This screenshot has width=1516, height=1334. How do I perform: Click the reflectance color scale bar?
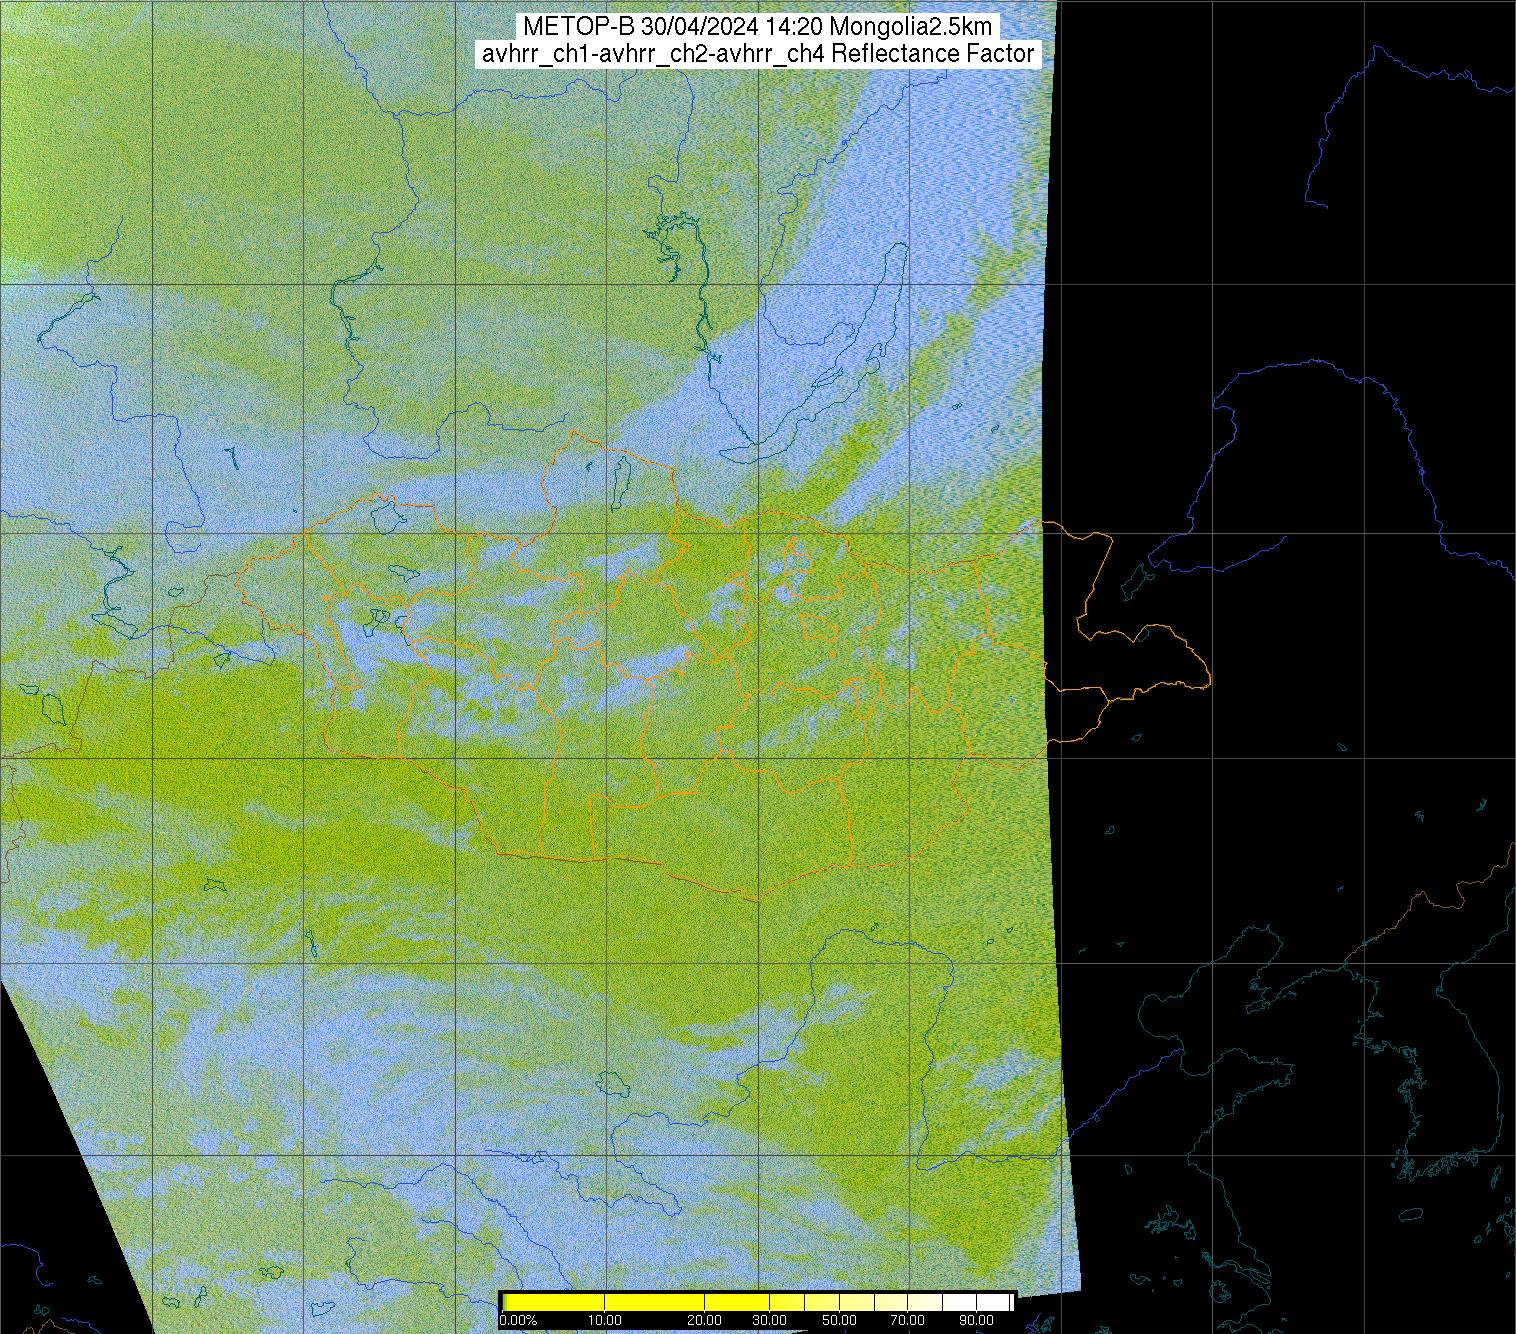pos(757,1301)
